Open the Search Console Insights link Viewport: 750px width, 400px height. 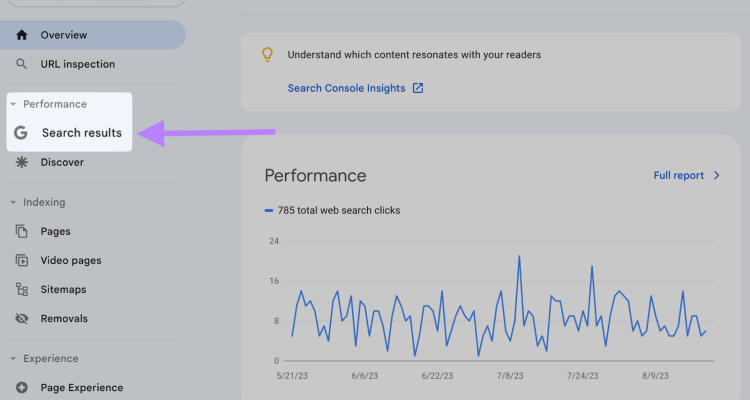(x=346, y=88)
